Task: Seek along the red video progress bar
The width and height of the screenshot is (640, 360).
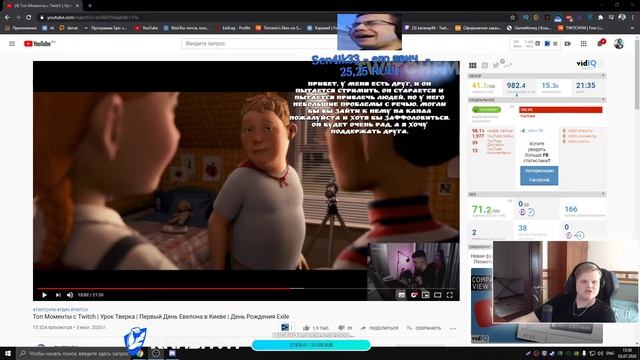Action: click(246, 288)
